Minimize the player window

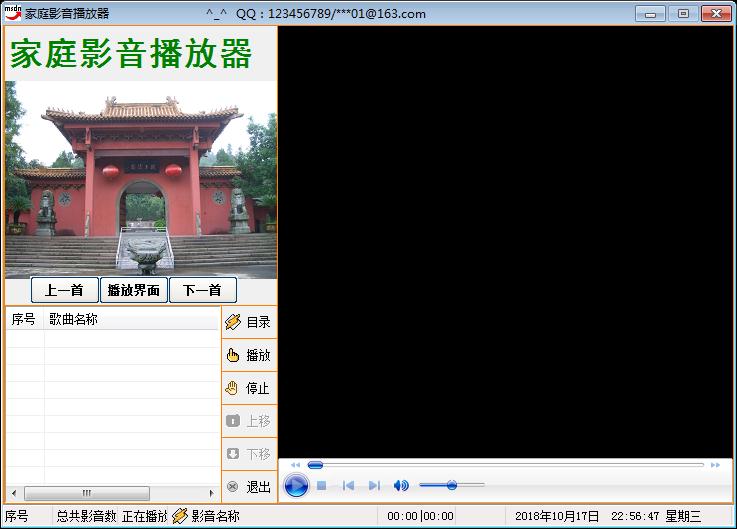[650, 14]
